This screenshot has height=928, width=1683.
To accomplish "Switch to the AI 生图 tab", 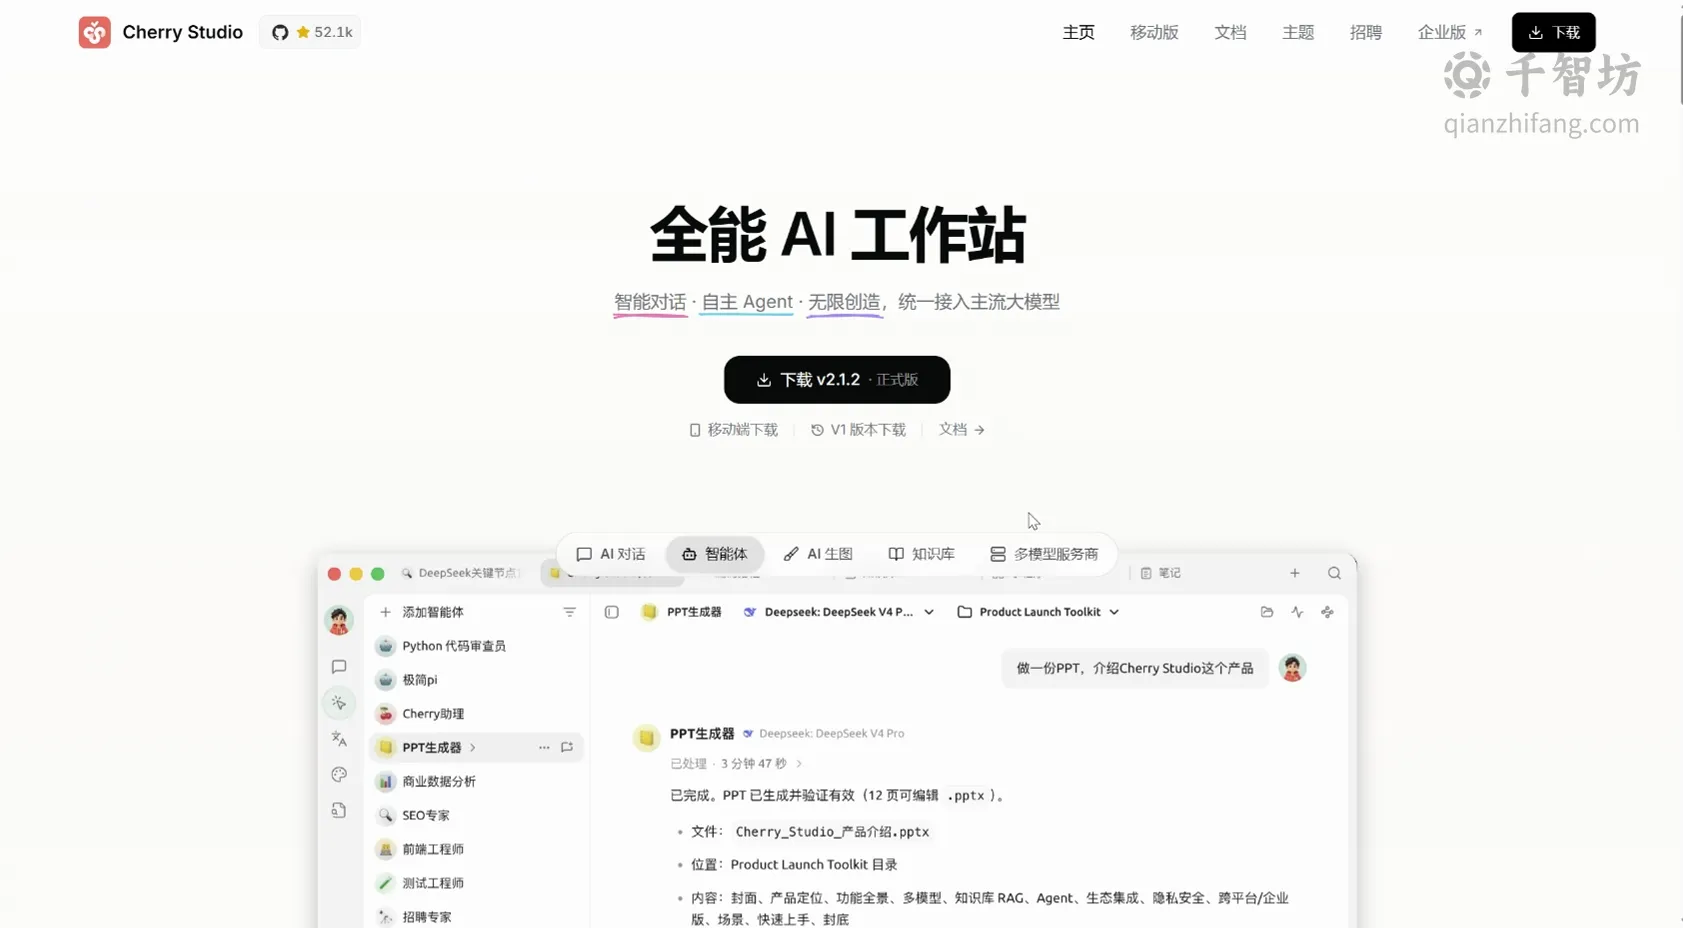I will (x=818, y=554).
